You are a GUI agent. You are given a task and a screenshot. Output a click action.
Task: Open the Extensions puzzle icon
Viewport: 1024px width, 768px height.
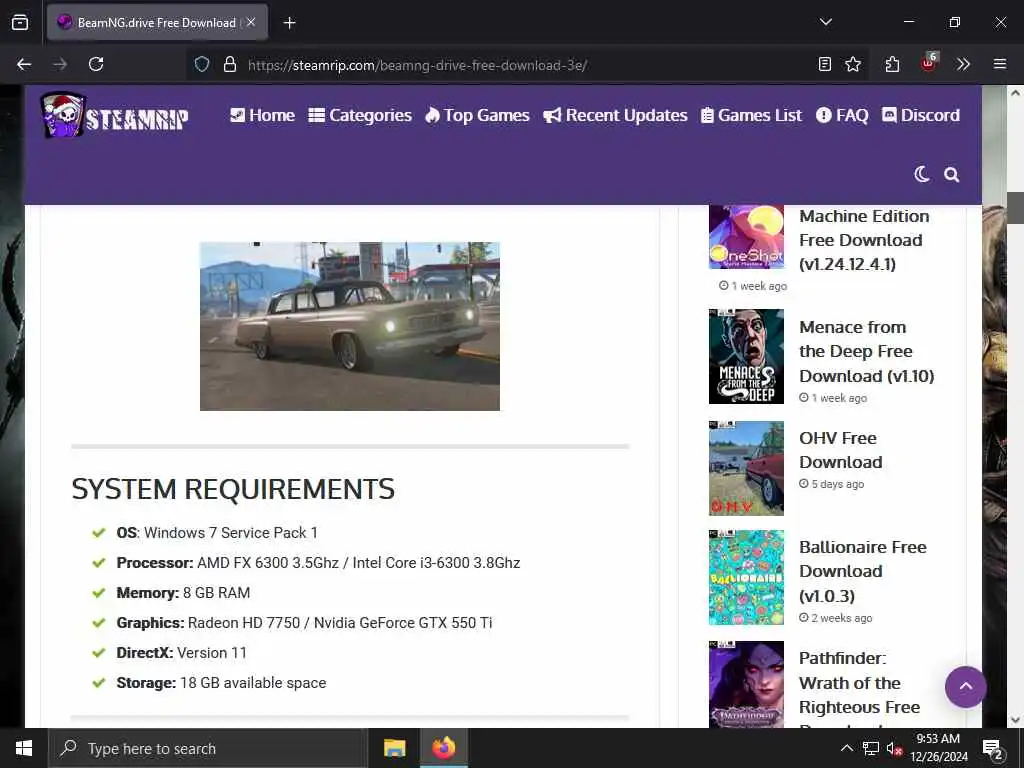[x=892, y=64]
